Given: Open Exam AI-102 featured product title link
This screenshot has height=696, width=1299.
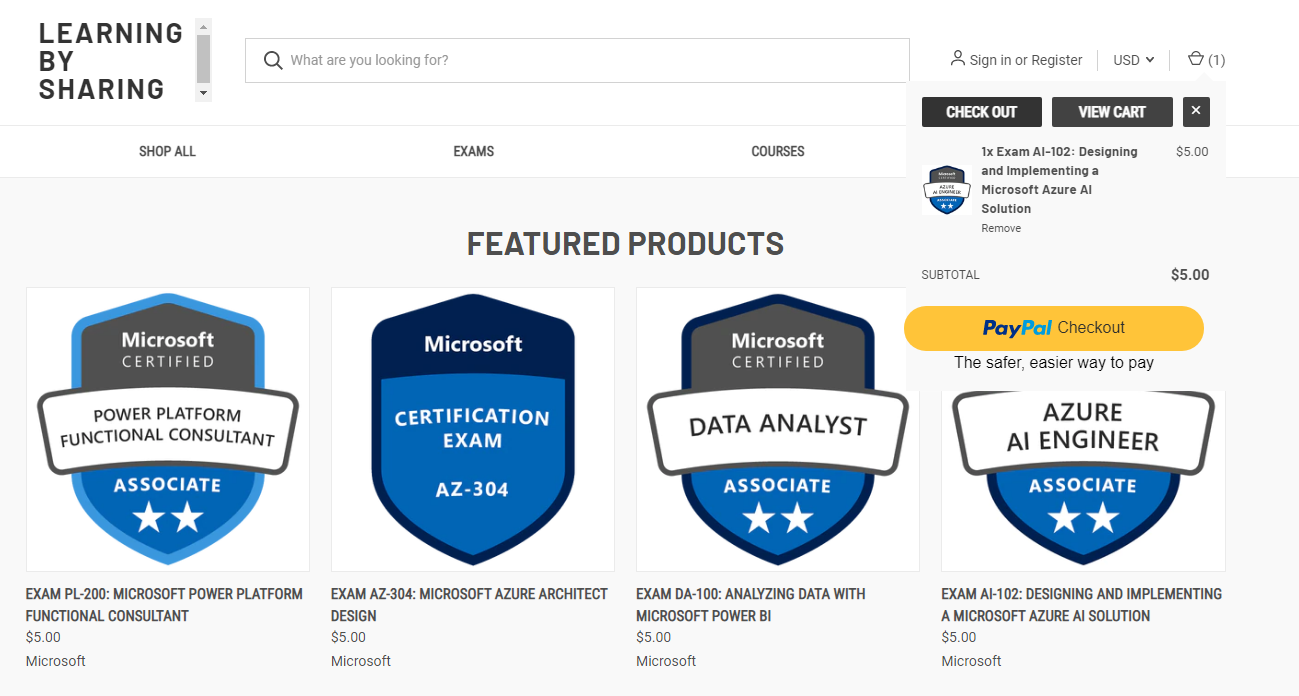Looking at the screenshot, I should click(x=1081, y=605).
